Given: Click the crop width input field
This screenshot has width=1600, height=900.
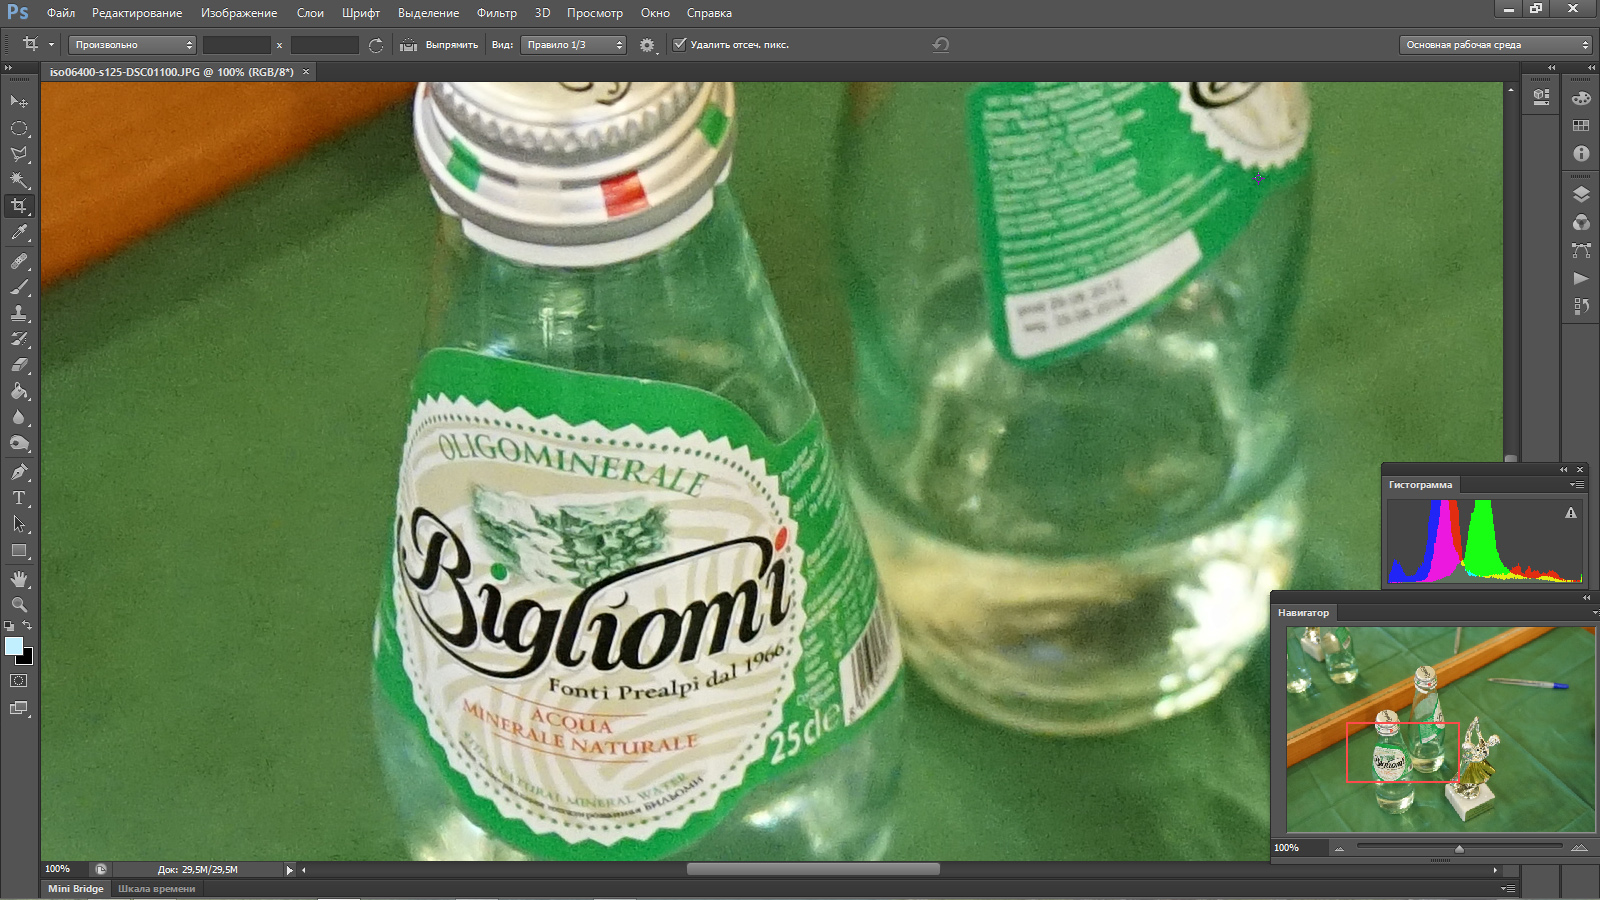Looking at the screenshot, I should 237,45.
